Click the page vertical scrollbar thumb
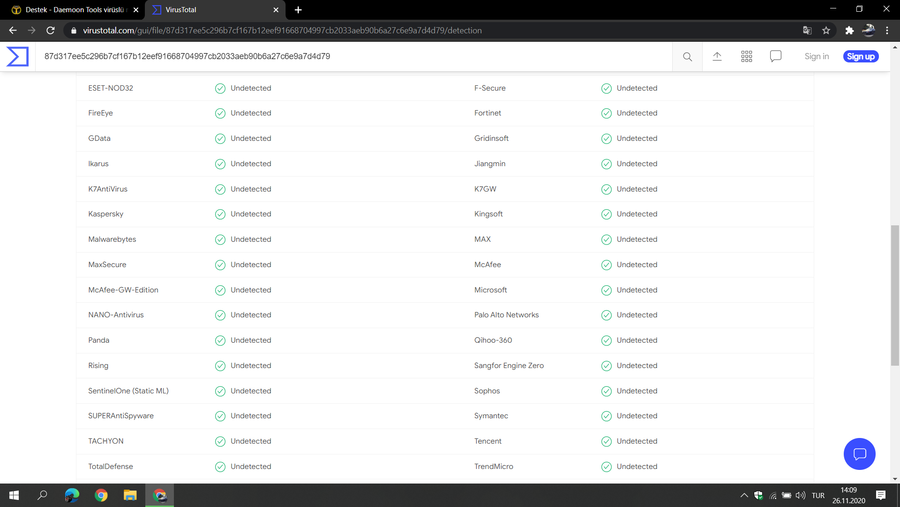The height and width of the screenshot is (507, 900). [894, 295]
